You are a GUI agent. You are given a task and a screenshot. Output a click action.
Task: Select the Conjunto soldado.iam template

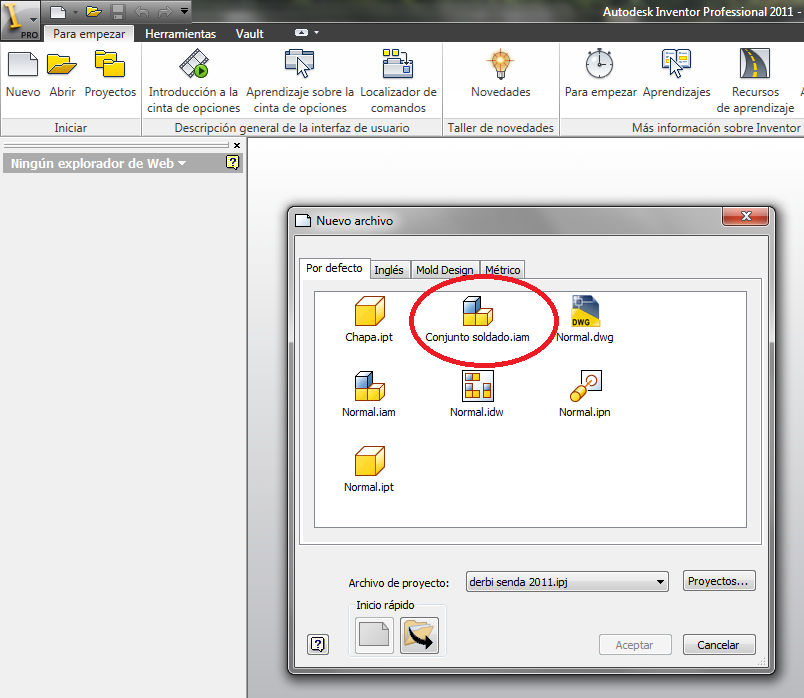click(477, 319)
